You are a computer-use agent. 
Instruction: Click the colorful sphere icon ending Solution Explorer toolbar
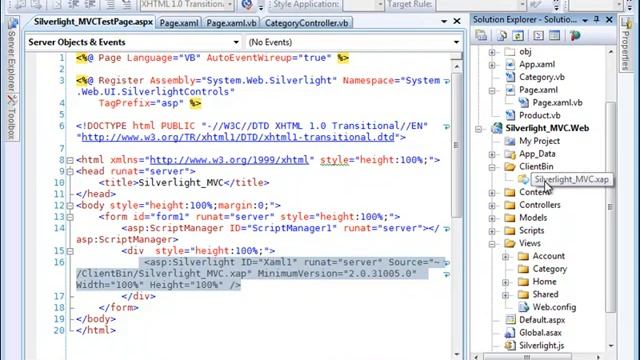pyautogui.click(x=575, y=36)
